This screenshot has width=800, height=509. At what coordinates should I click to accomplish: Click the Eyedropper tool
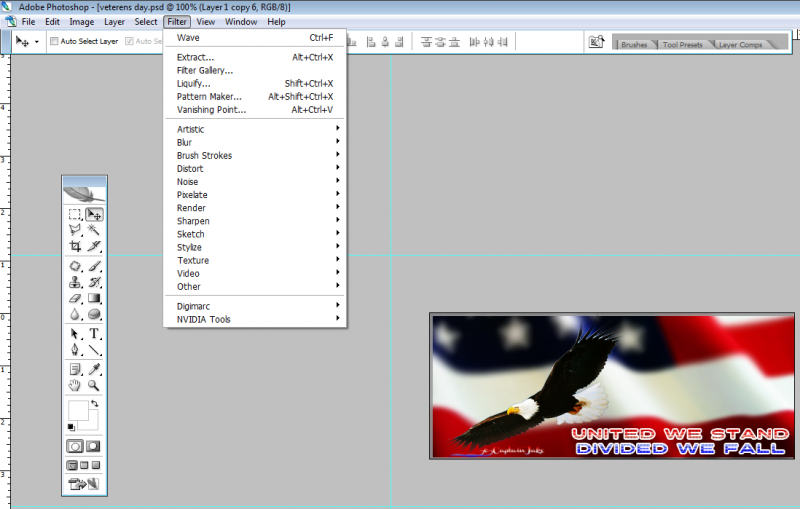tap(94, 368)
